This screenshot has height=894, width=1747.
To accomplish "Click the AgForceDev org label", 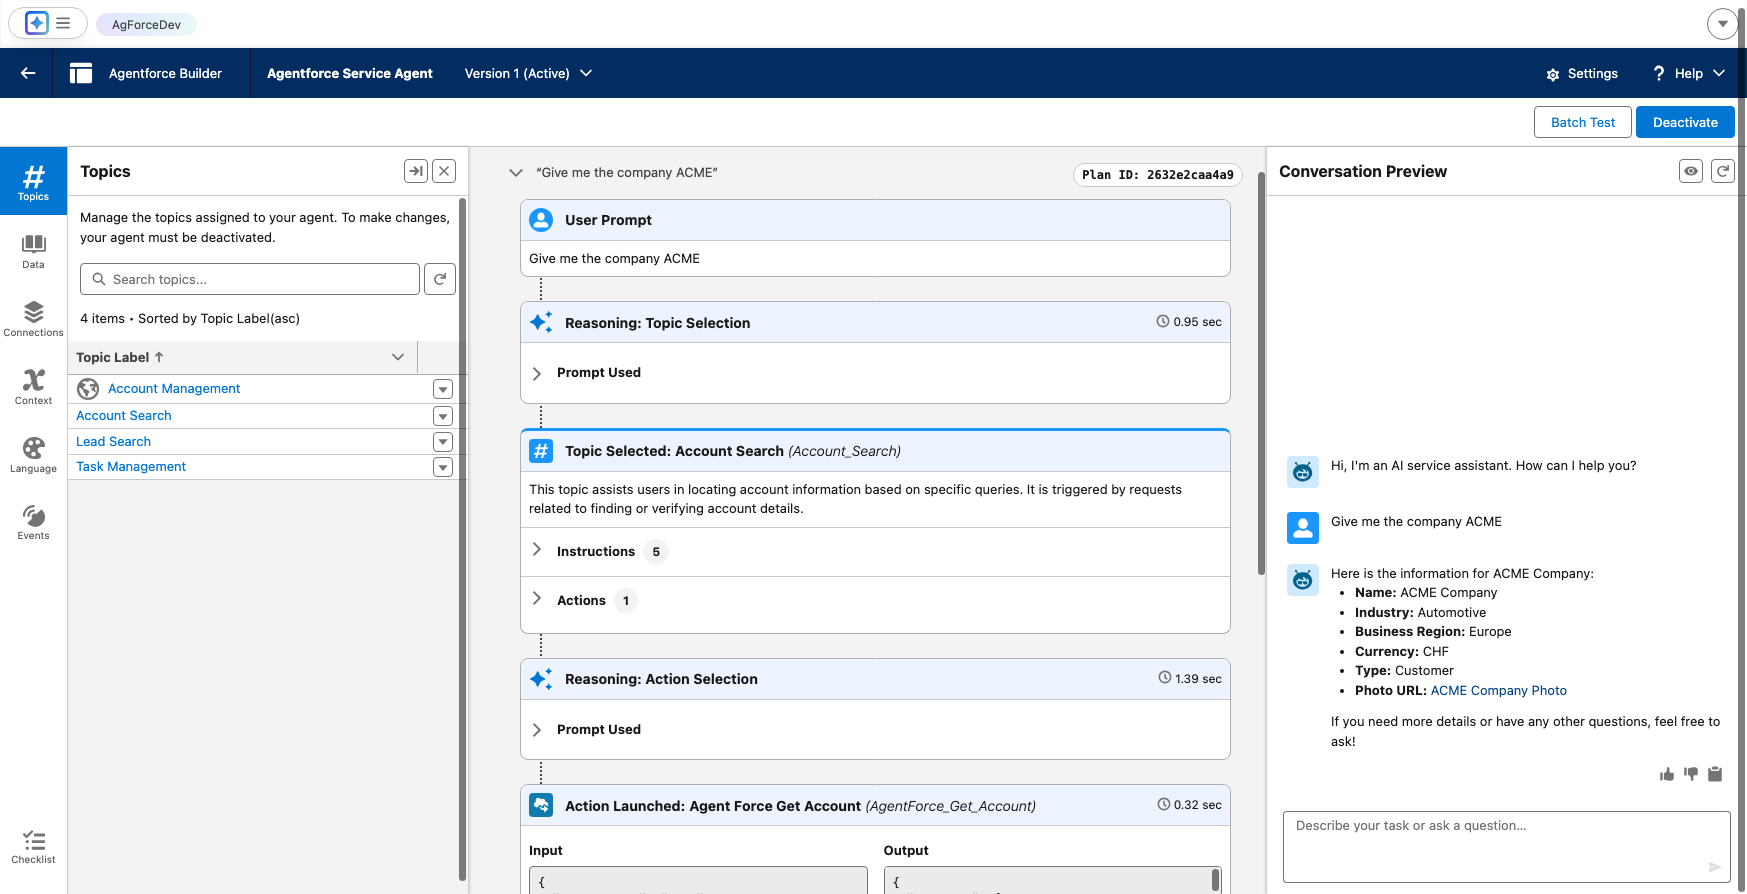I will (146, 24).
